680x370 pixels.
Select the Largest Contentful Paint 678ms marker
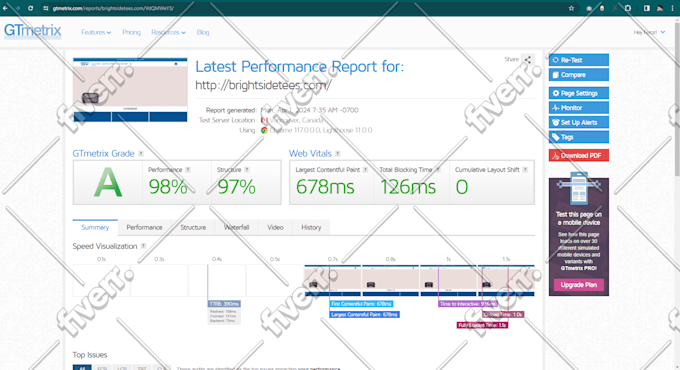click(364, 314)
